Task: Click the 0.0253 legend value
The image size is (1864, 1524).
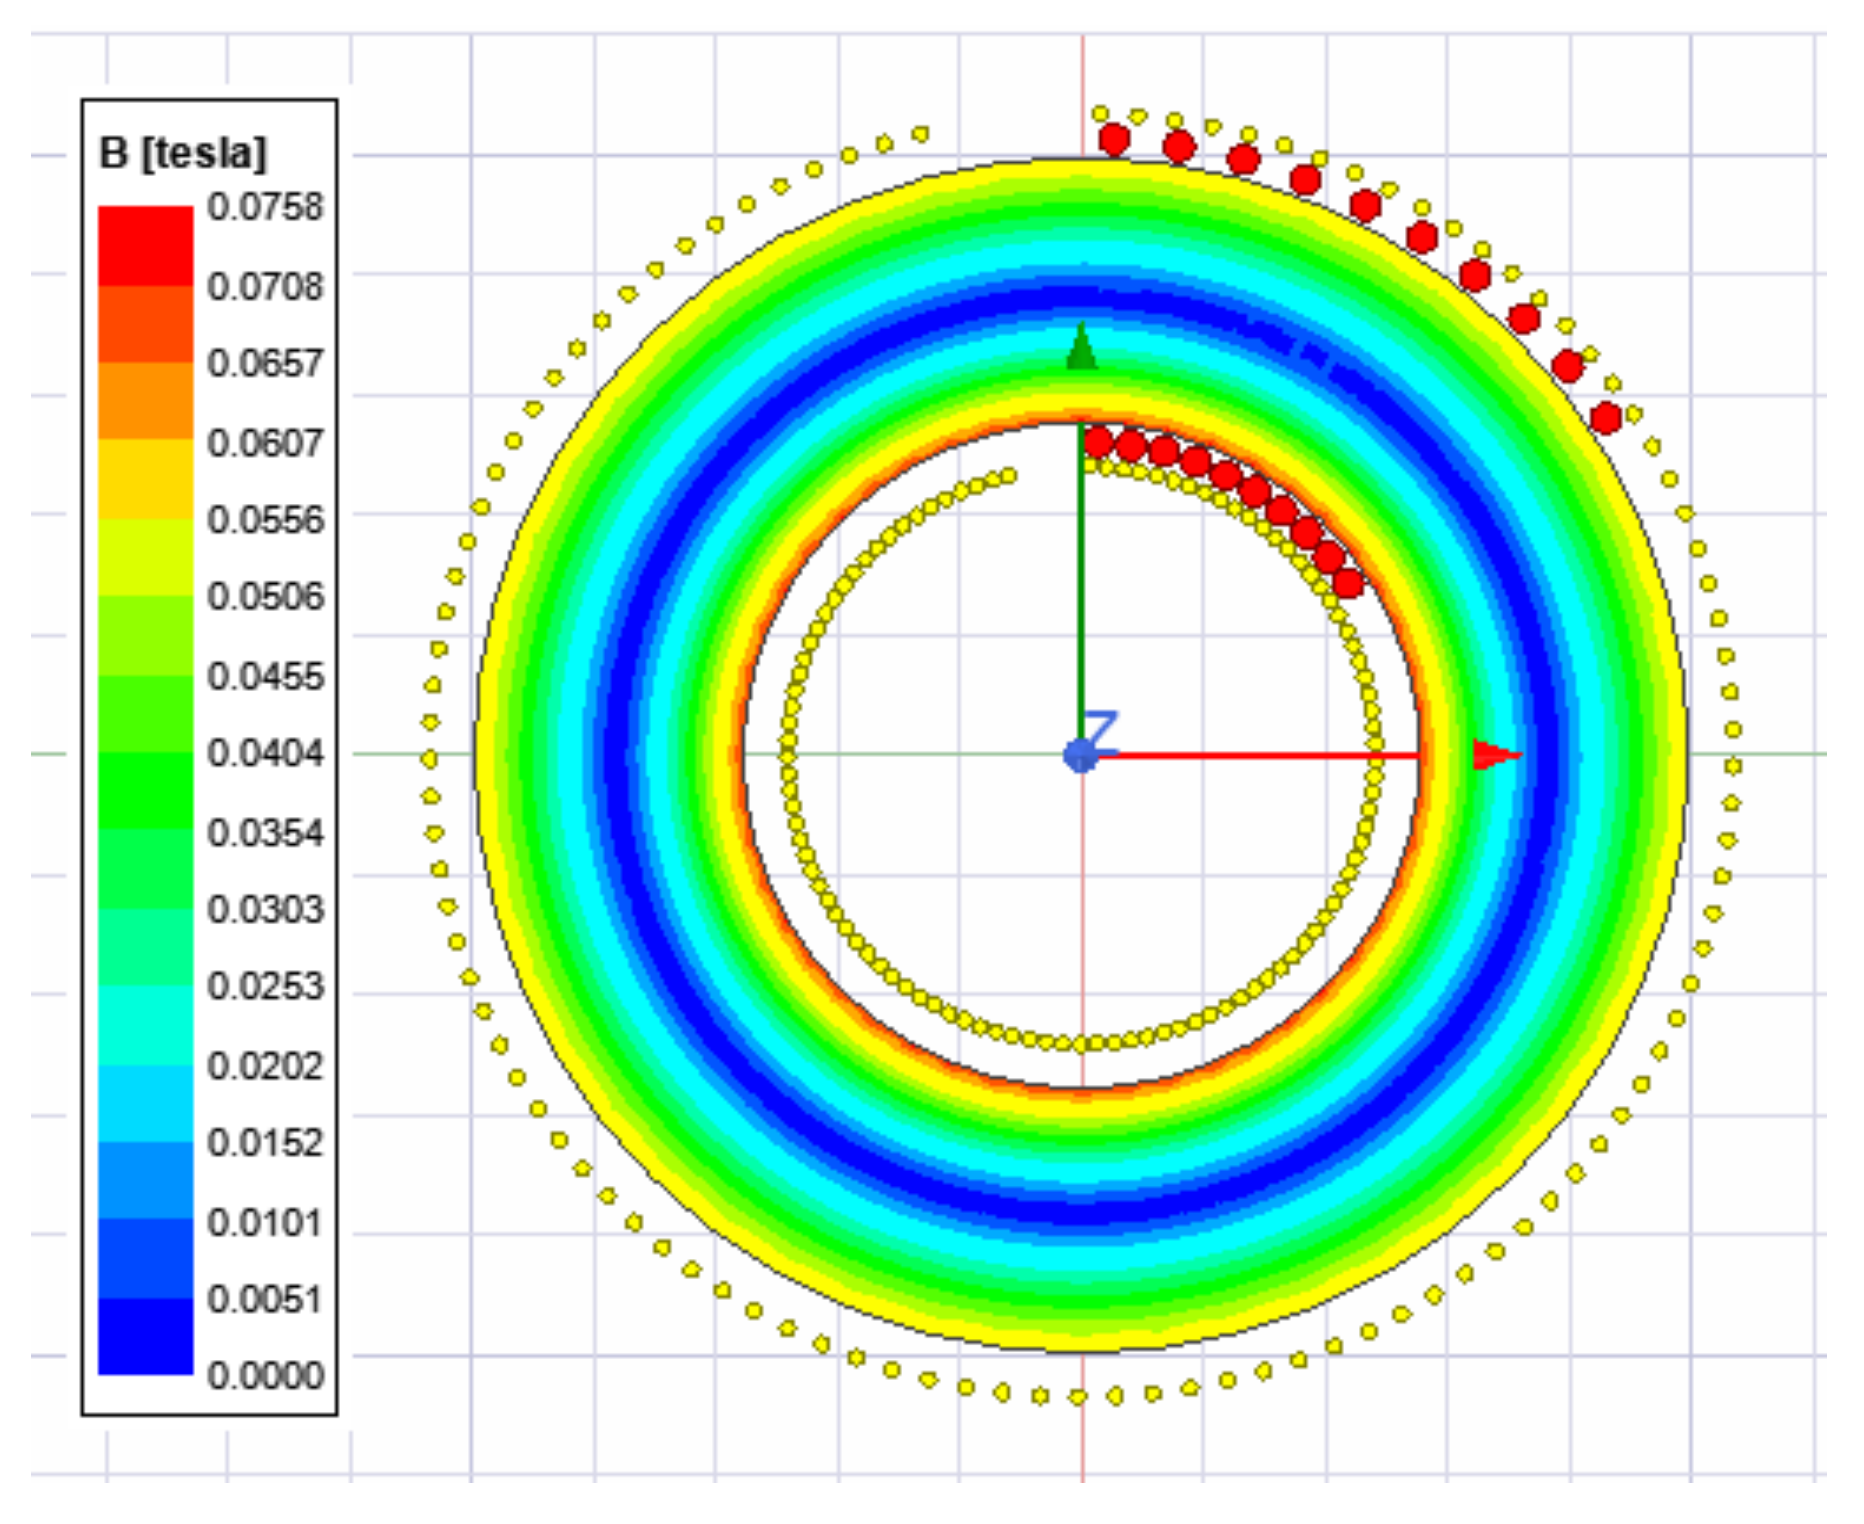Action: point(265,986)
